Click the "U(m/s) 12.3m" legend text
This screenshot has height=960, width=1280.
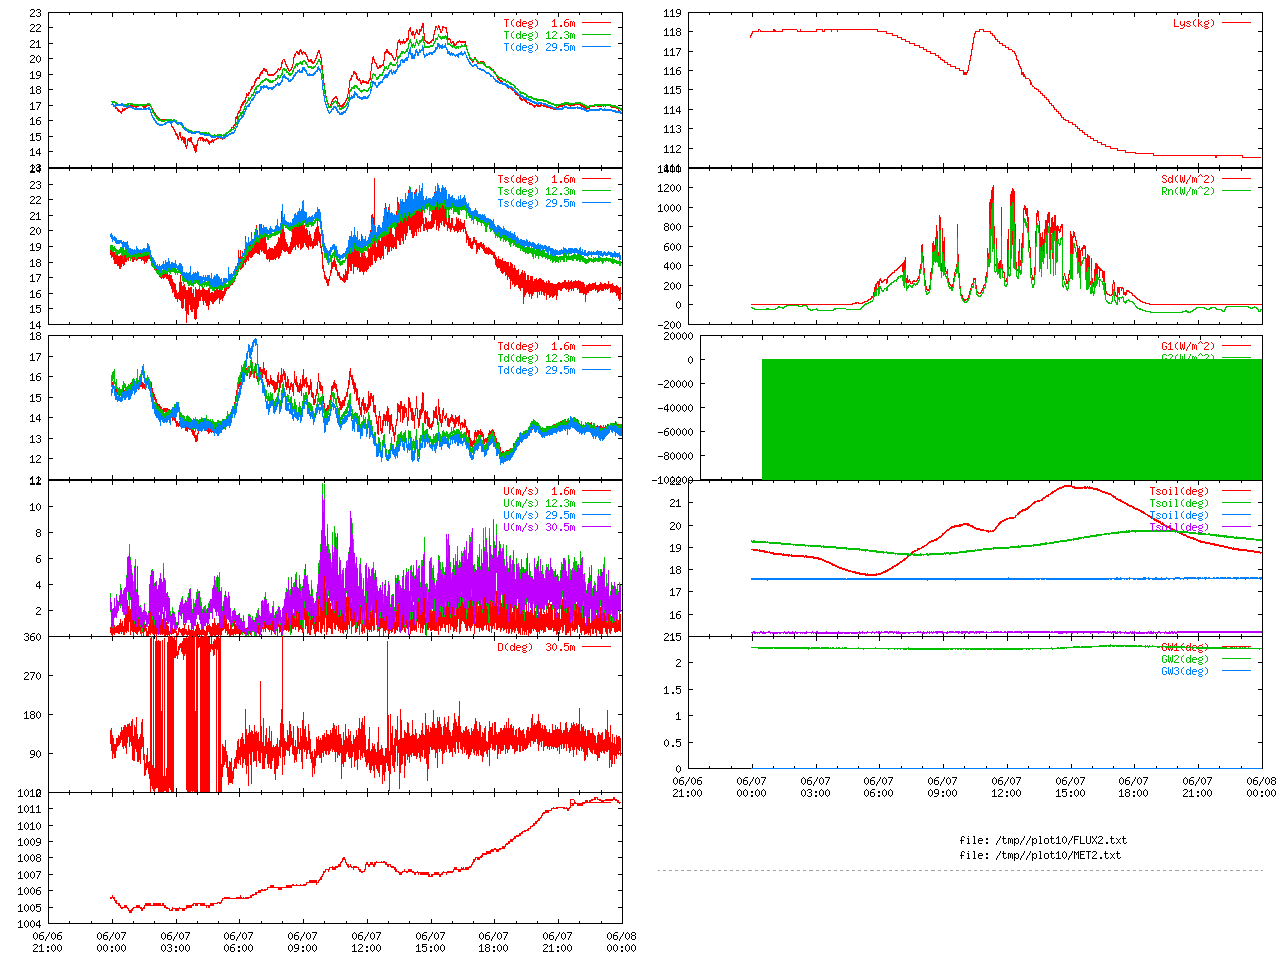[x=540, y=503]
